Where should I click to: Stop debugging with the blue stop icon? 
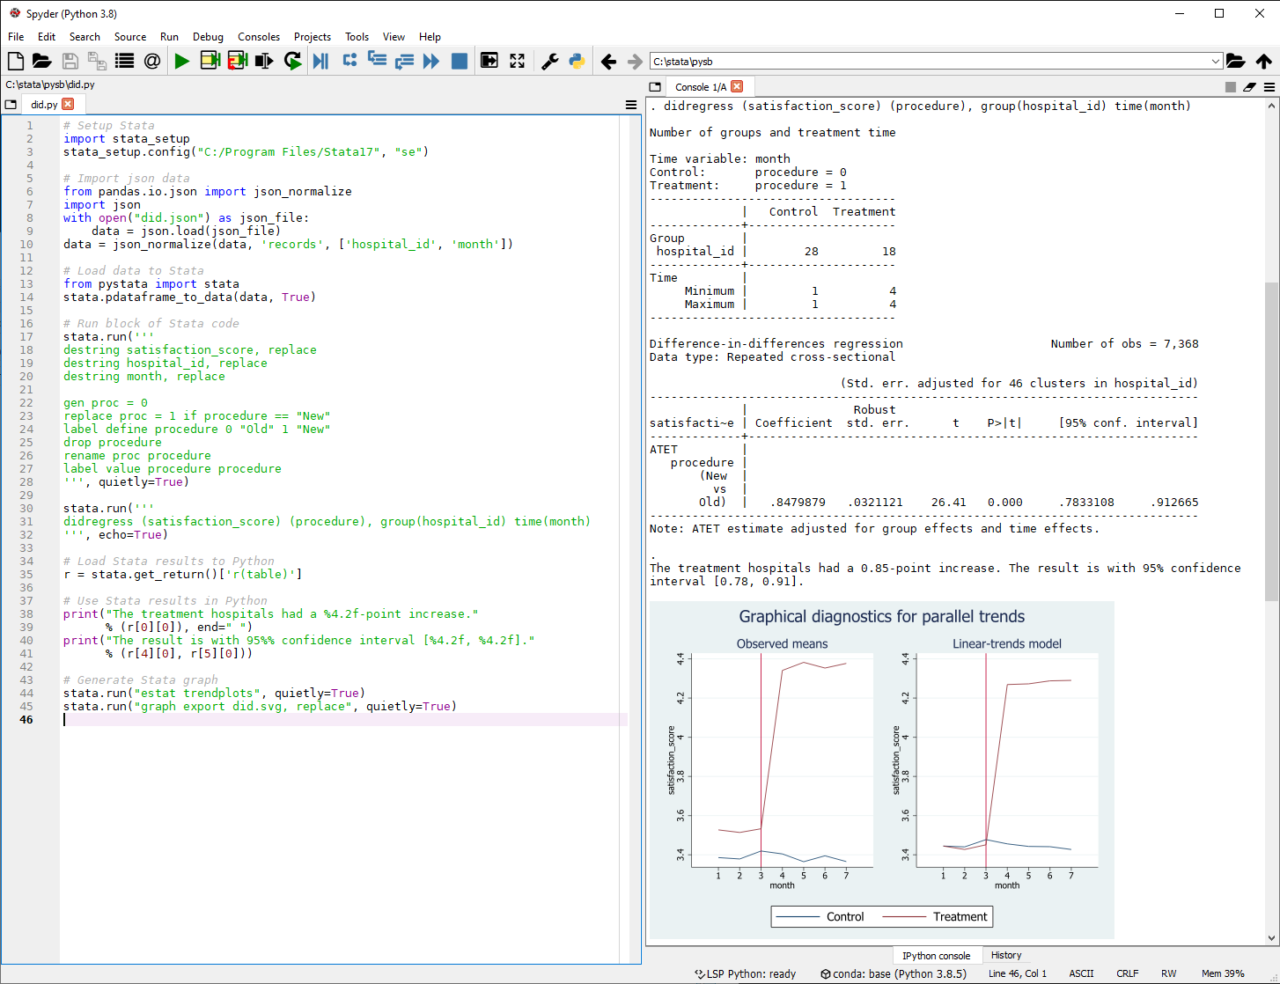(x=459, y=60)
